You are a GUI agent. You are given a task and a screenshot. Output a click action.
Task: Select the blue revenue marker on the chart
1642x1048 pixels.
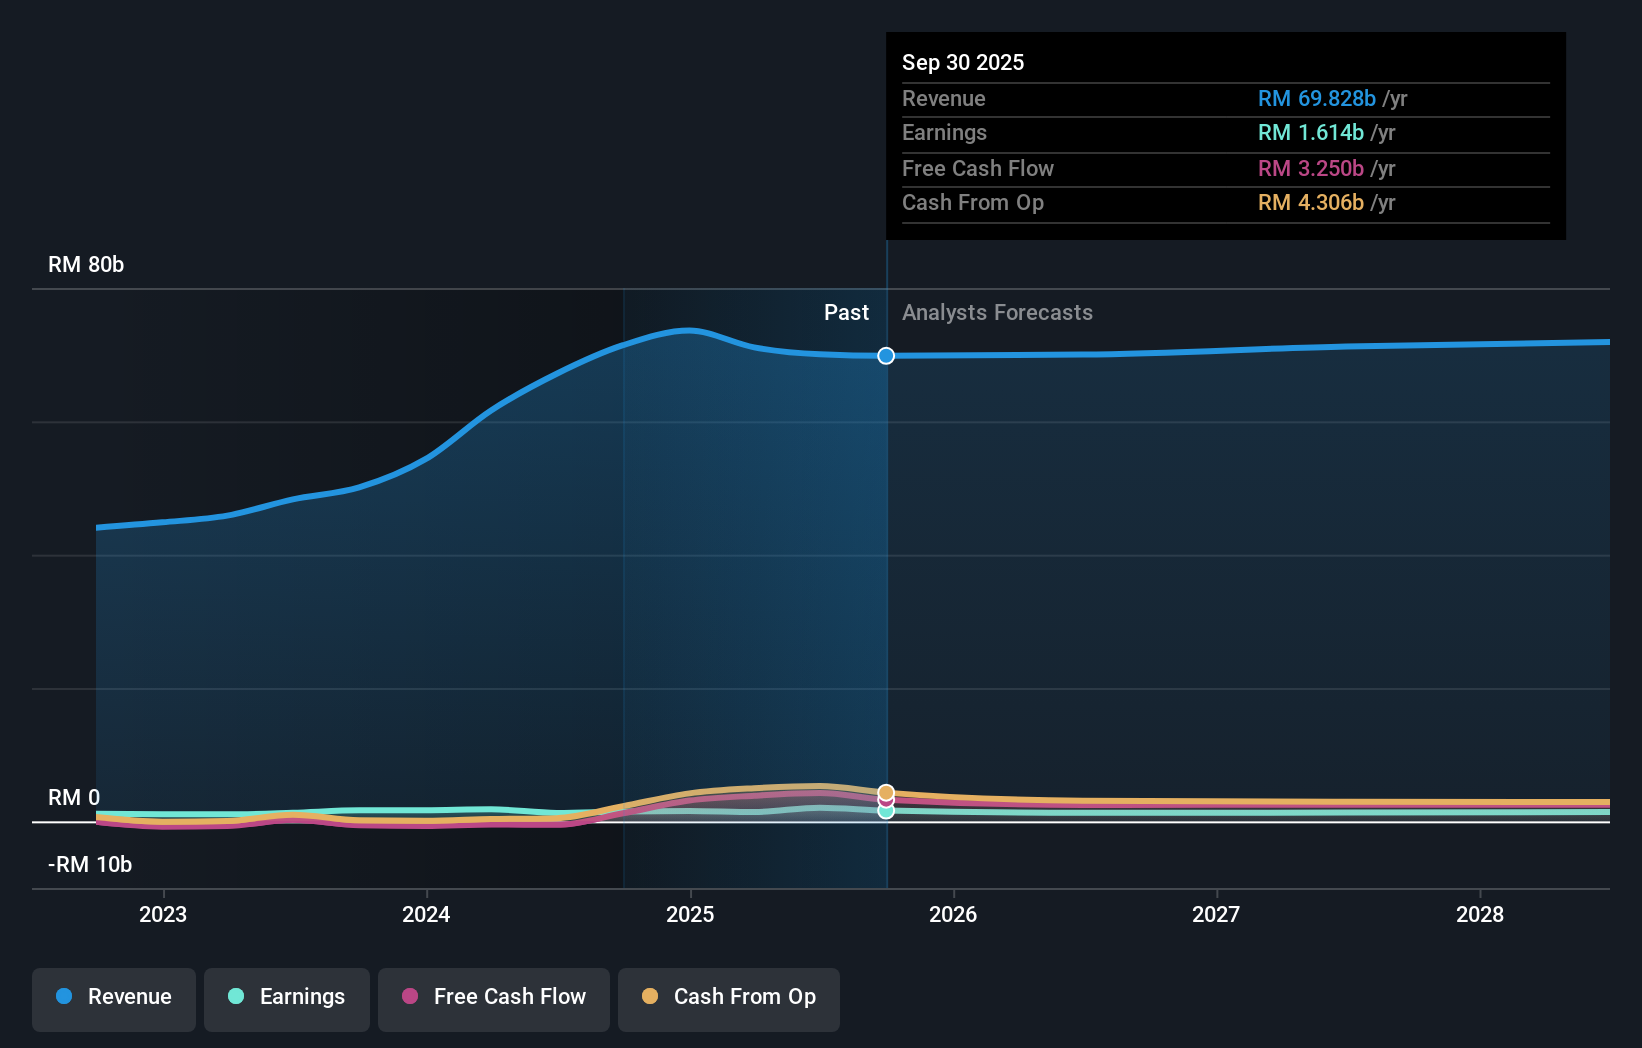[x=885, y=355]
